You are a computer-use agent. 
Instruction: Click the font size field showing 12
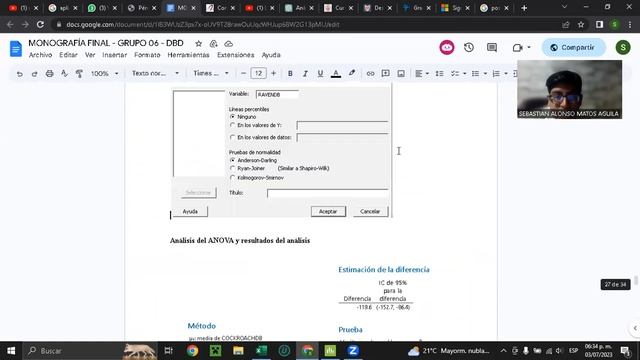258,73
